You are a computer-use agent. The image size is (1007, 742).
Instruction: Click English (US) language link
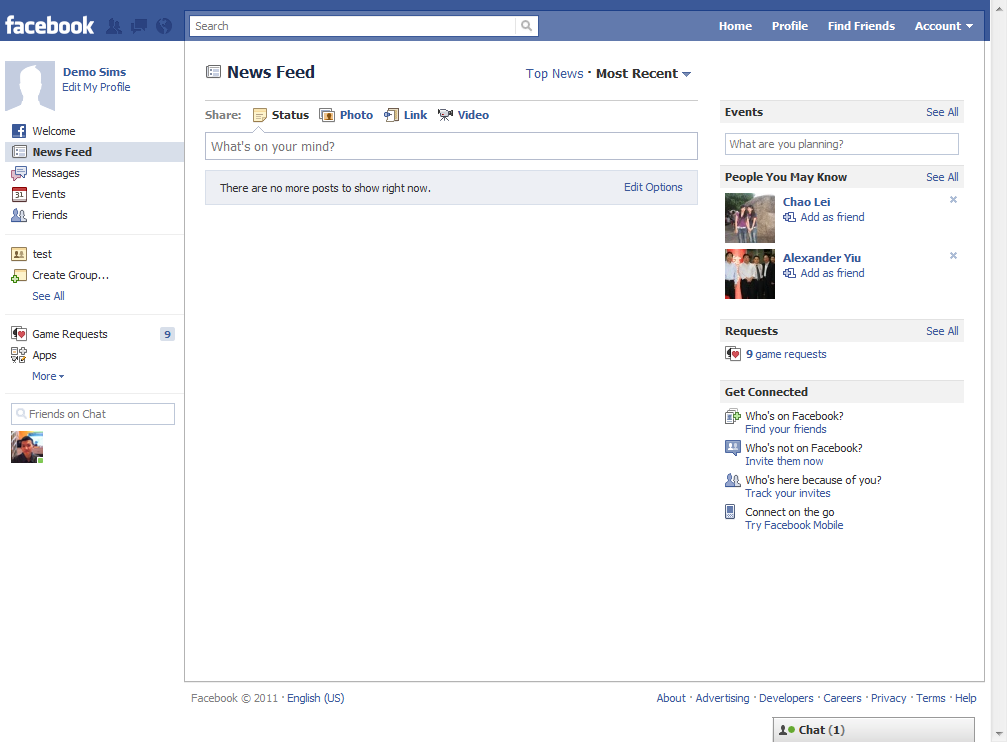315,698
